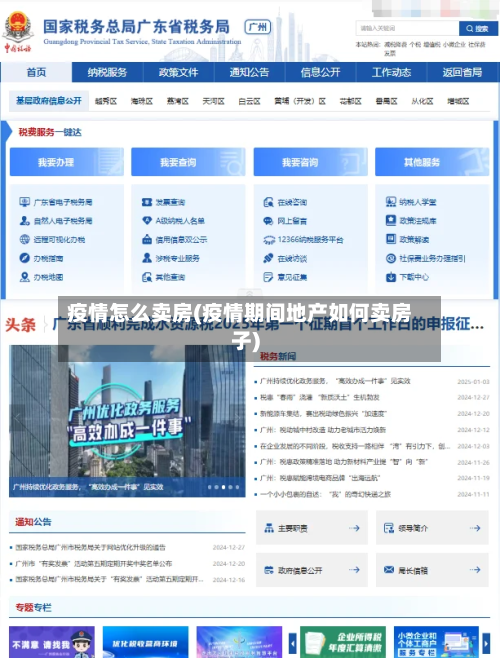This screenshot has height=658, width=500.
Task: Click the last carousel dot indicator
Action: pyautogui.click(x=237, y=487)
